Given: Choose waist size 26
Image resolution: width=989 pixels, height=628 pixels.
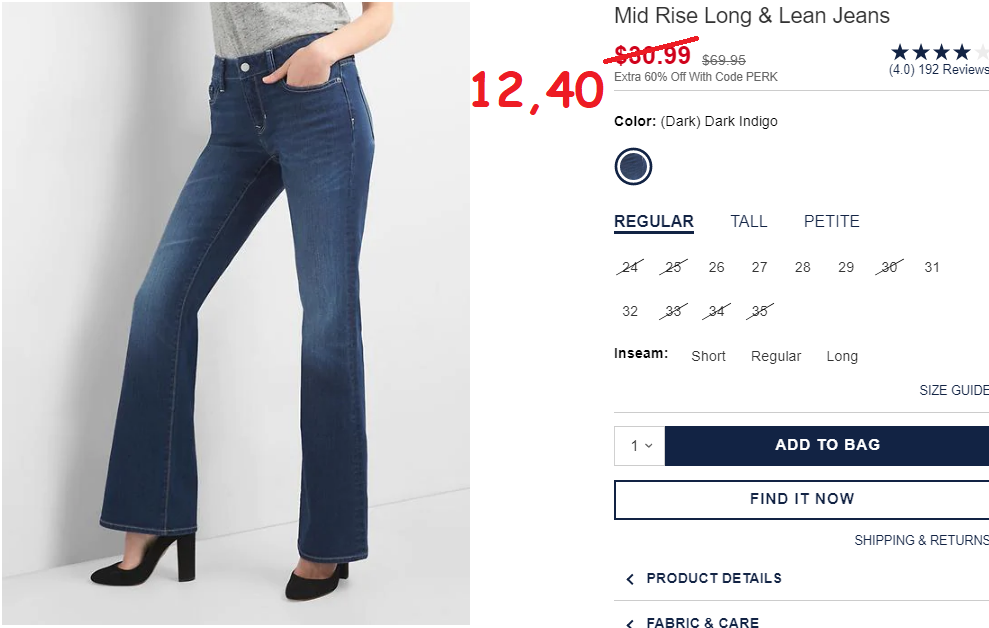Looking at the screenshot, I should 717,267.
